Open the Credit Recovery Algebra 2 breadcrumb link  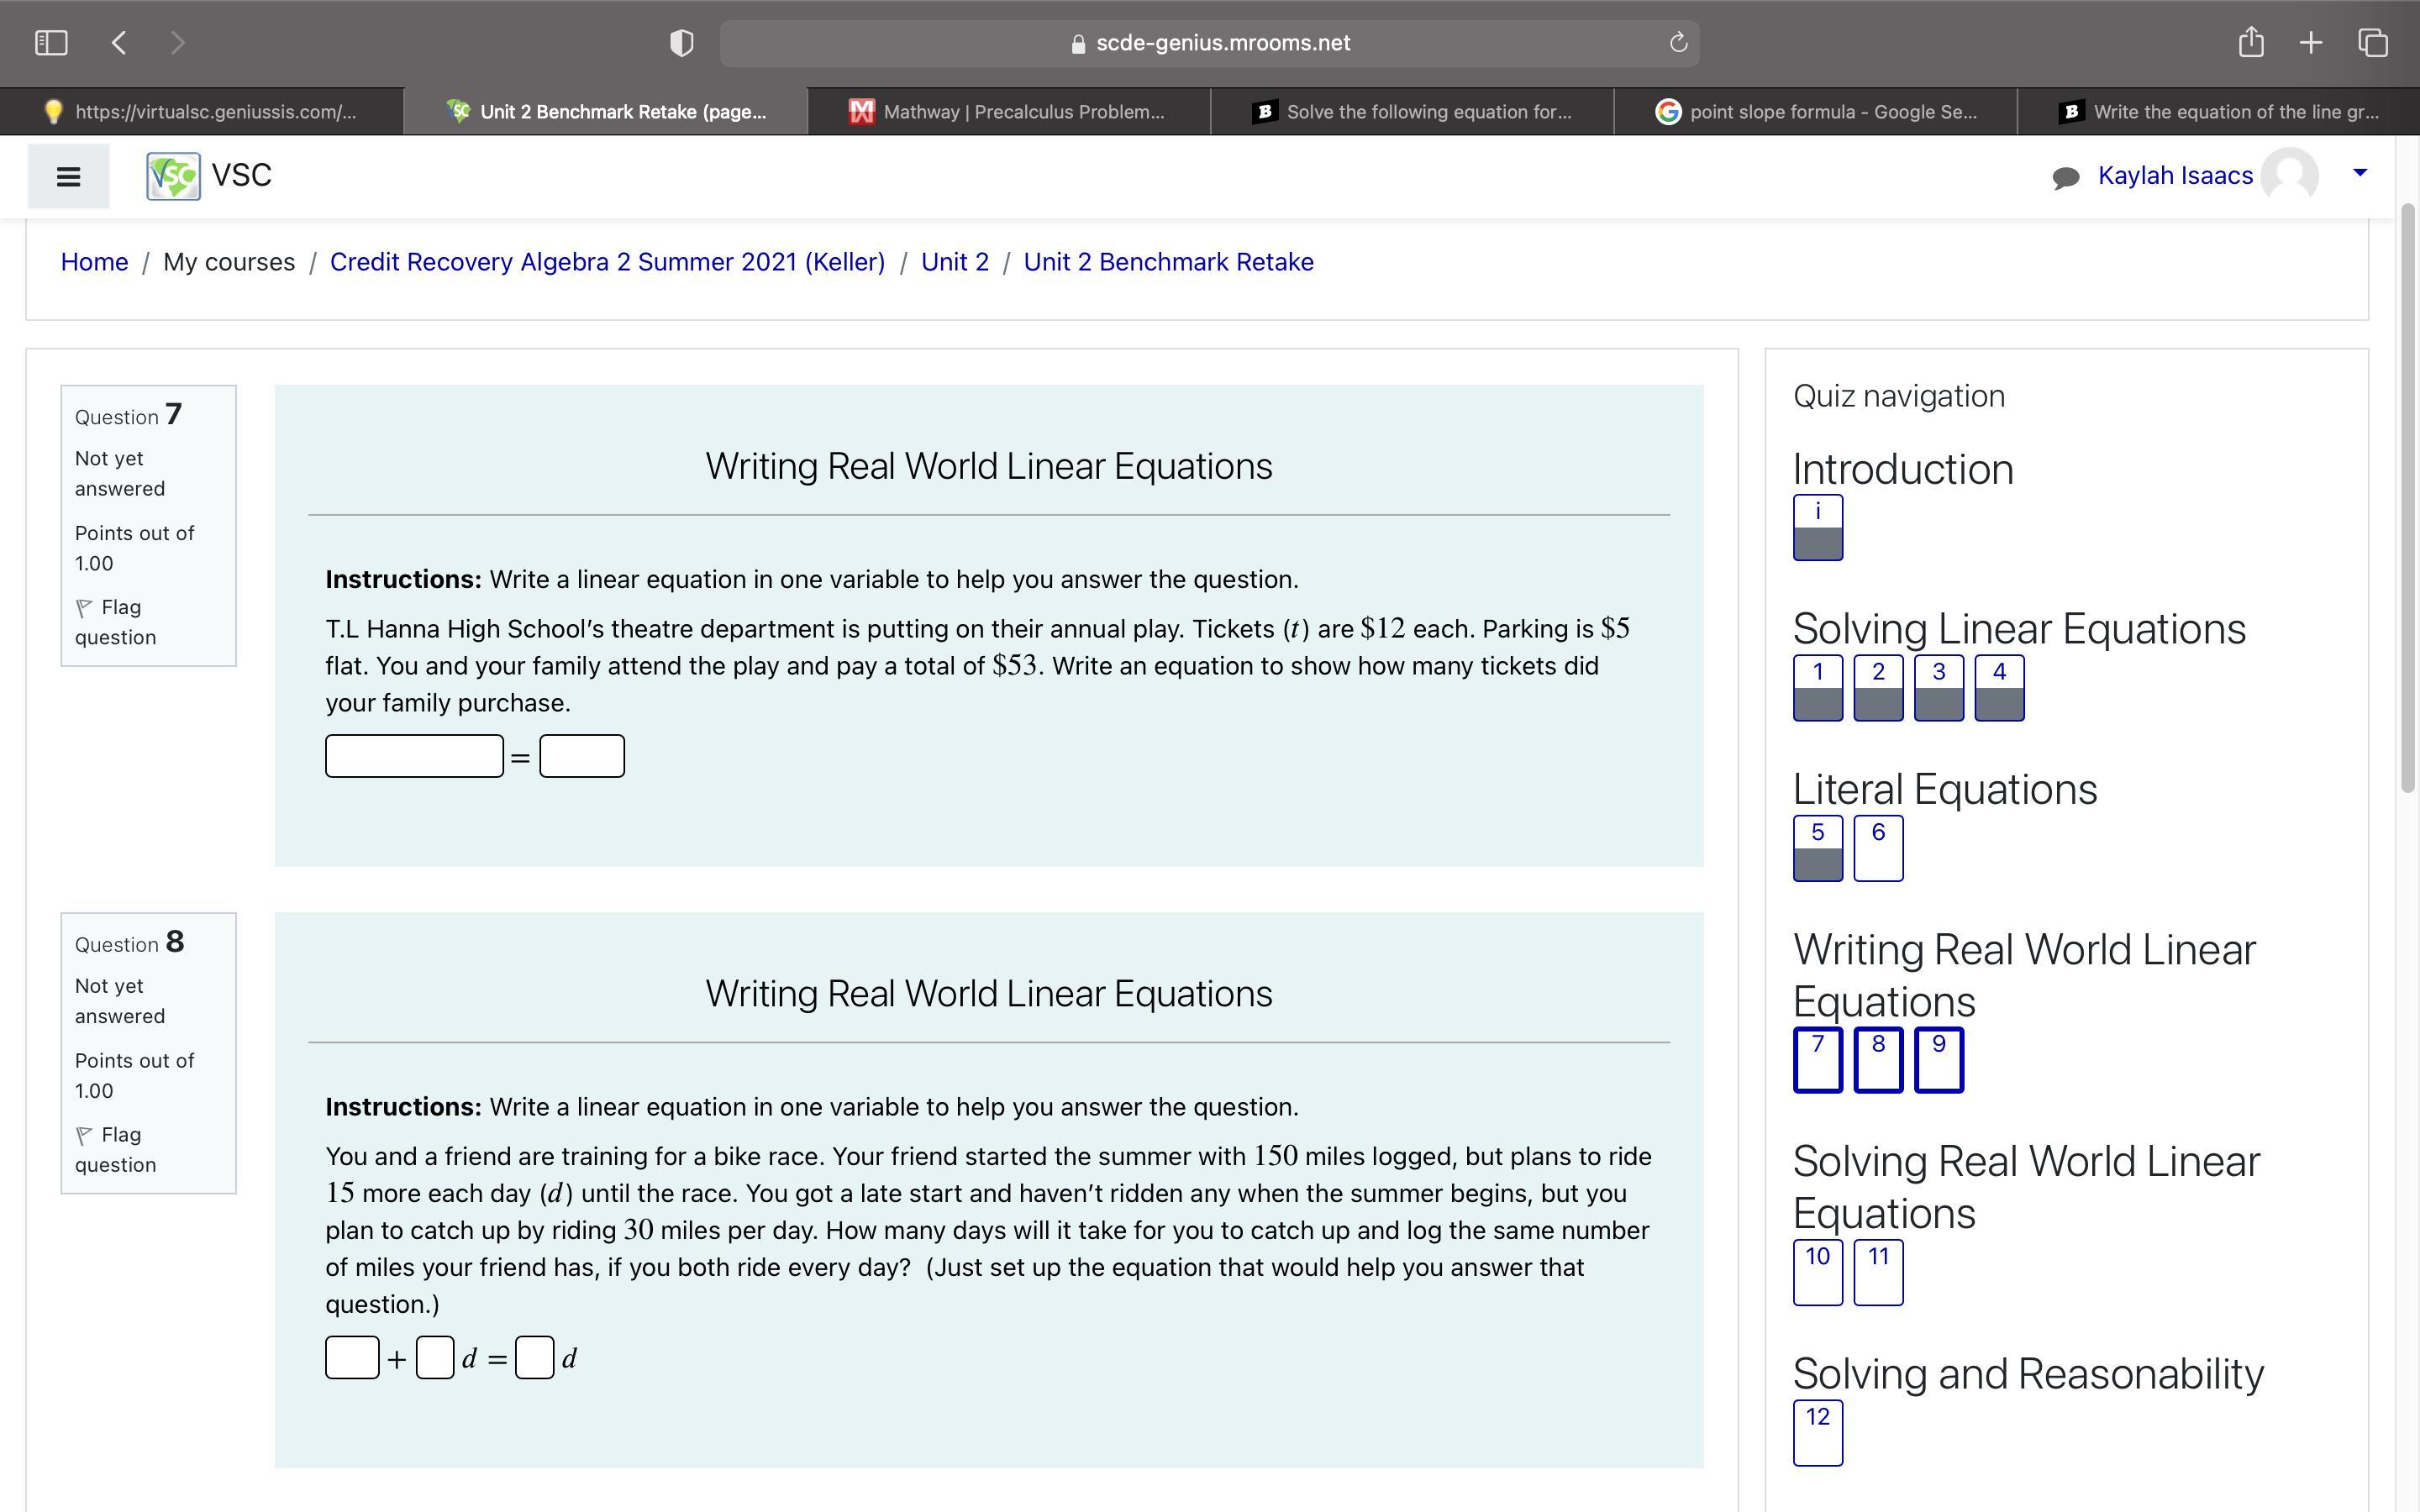(607, 262)
